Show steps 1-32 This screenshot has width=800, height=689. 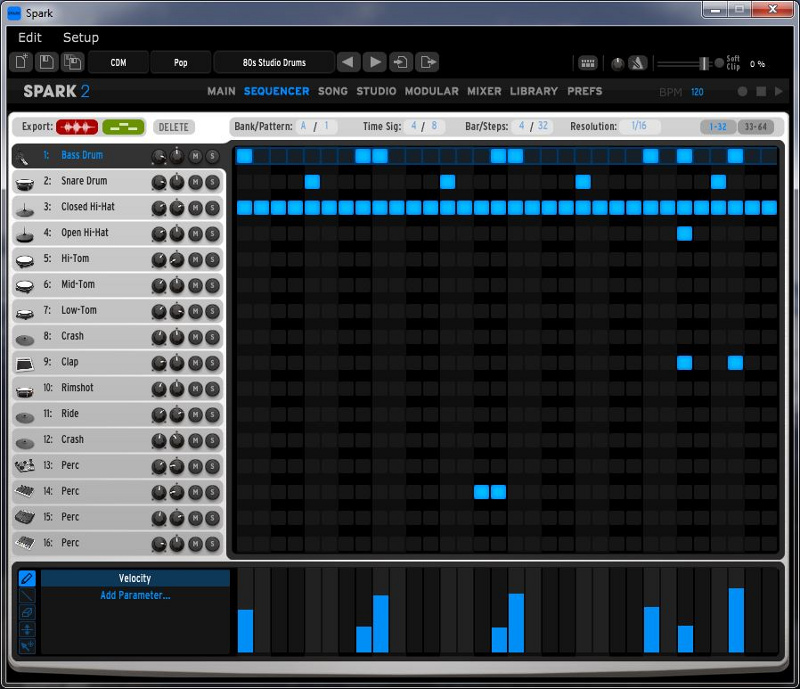point(718,127)
